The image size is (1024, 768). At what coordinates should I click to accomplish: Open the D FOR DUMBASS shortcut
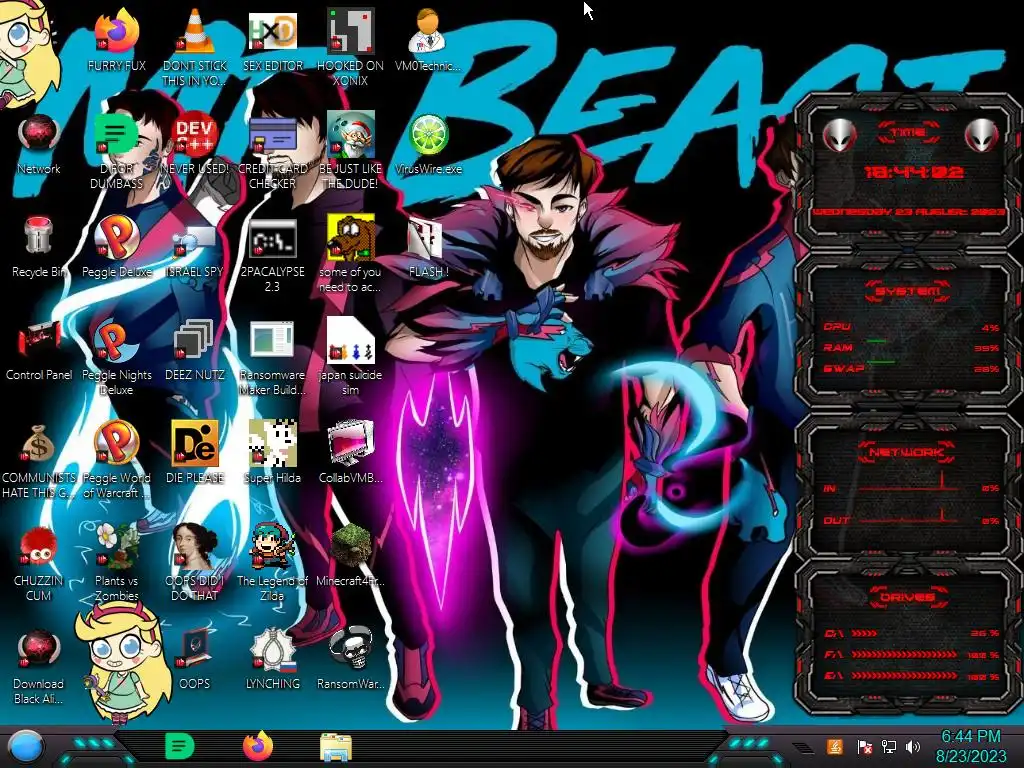click(x=116, y=134)
